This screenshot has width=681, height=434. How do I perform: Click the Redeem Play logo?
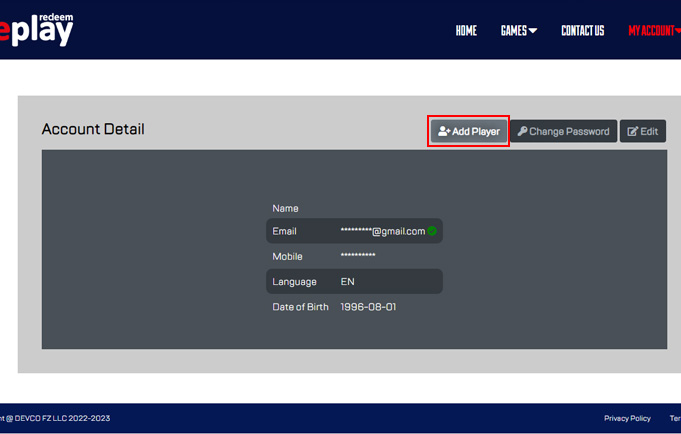tap(38, 30)
